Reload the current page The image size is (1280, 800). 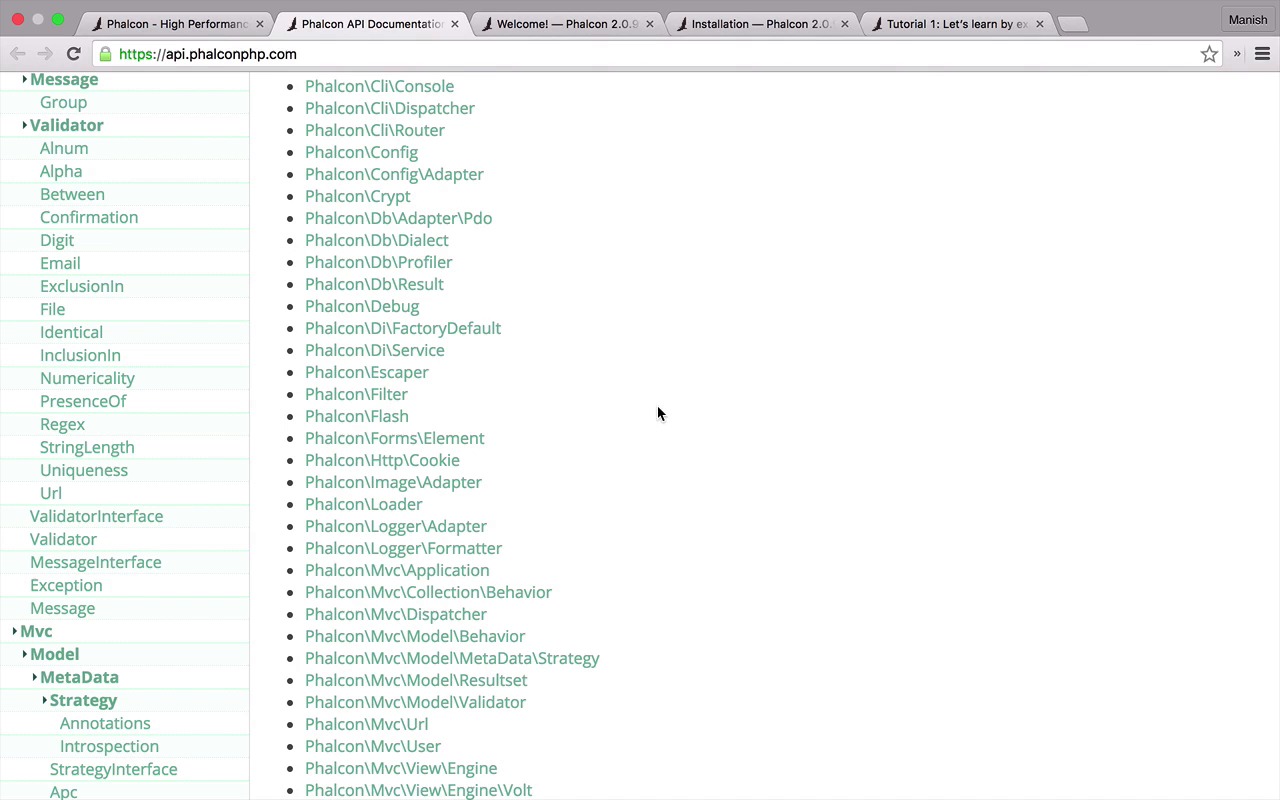click(x=73, y=54)
